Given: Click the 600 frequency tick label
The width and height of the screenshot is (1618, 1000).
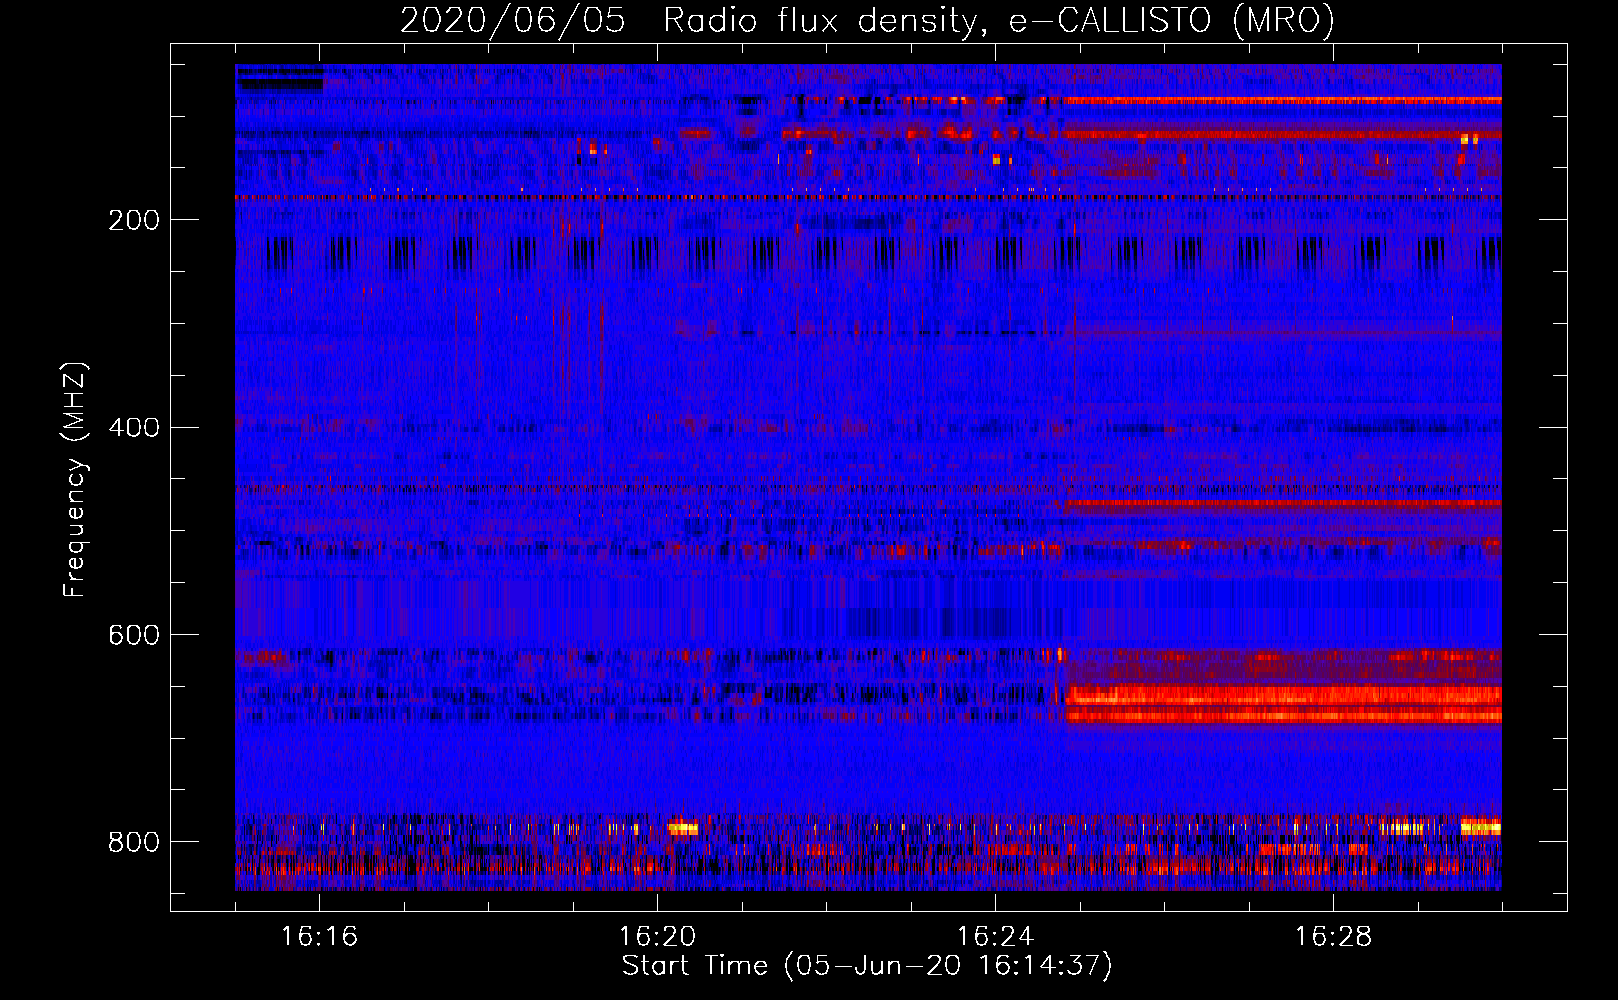Looking at the screenshot, I should coord(134,635).
